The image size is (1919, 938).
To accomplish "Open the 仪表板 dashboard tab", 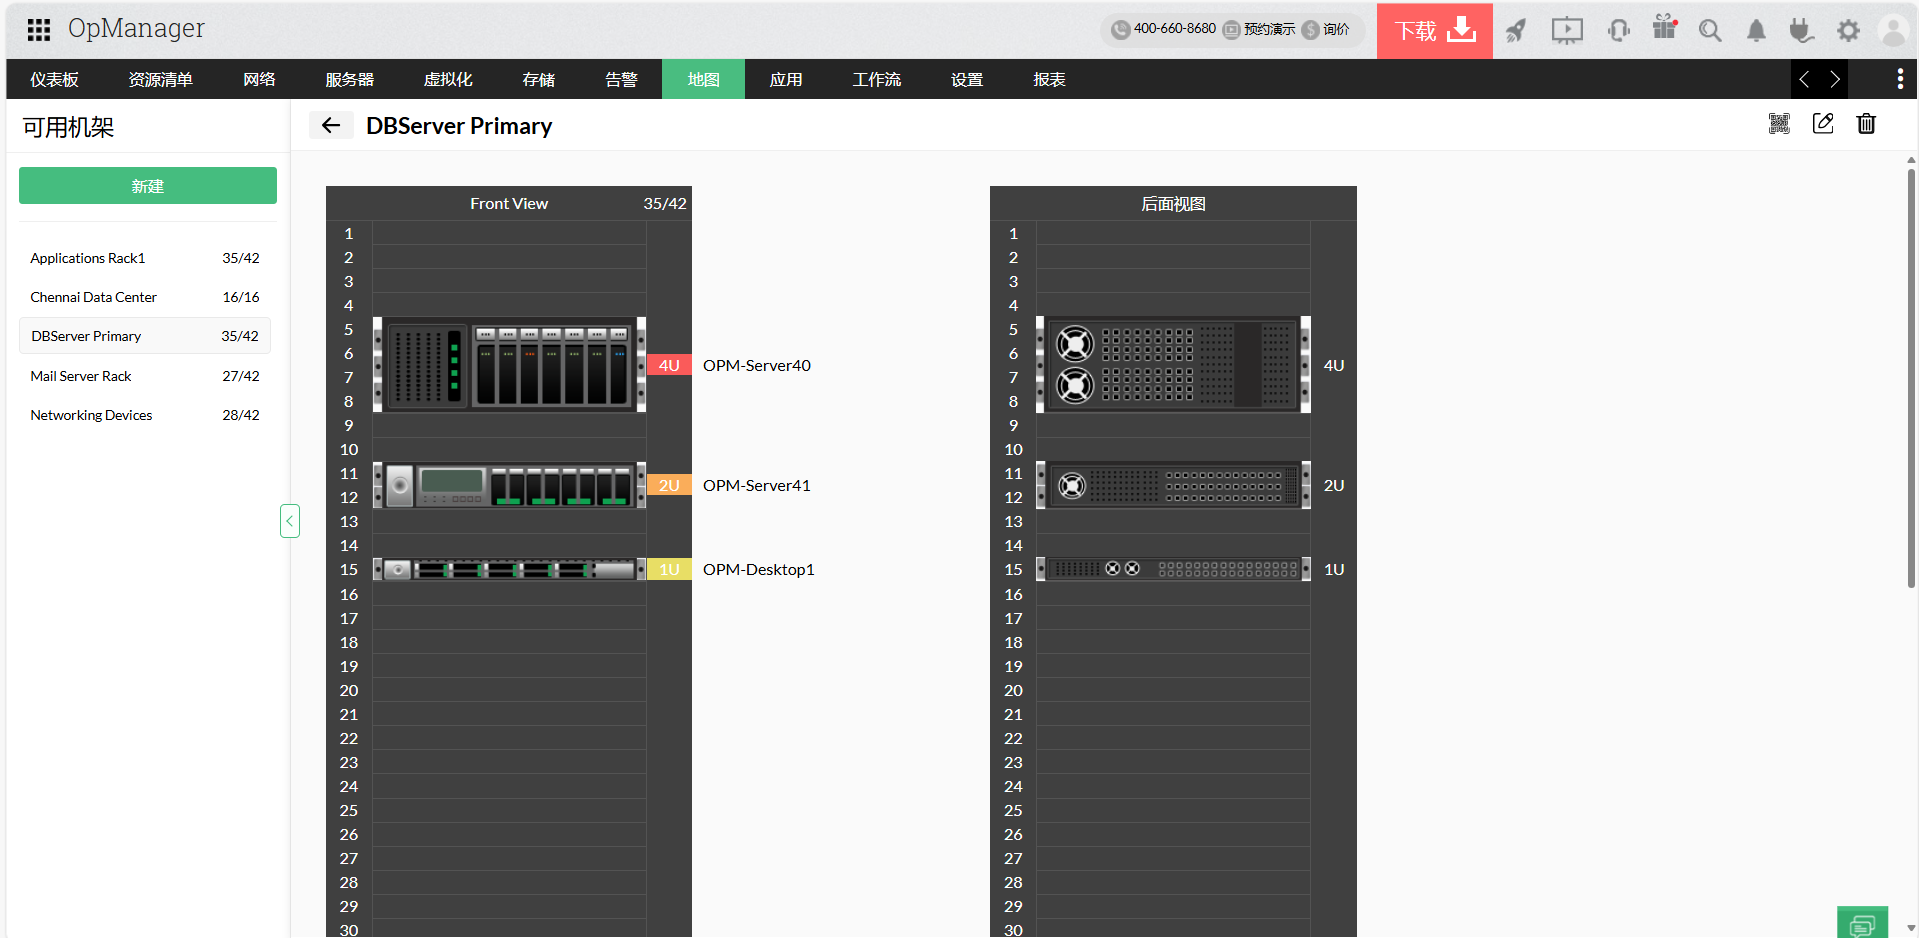I will [55, 79].
